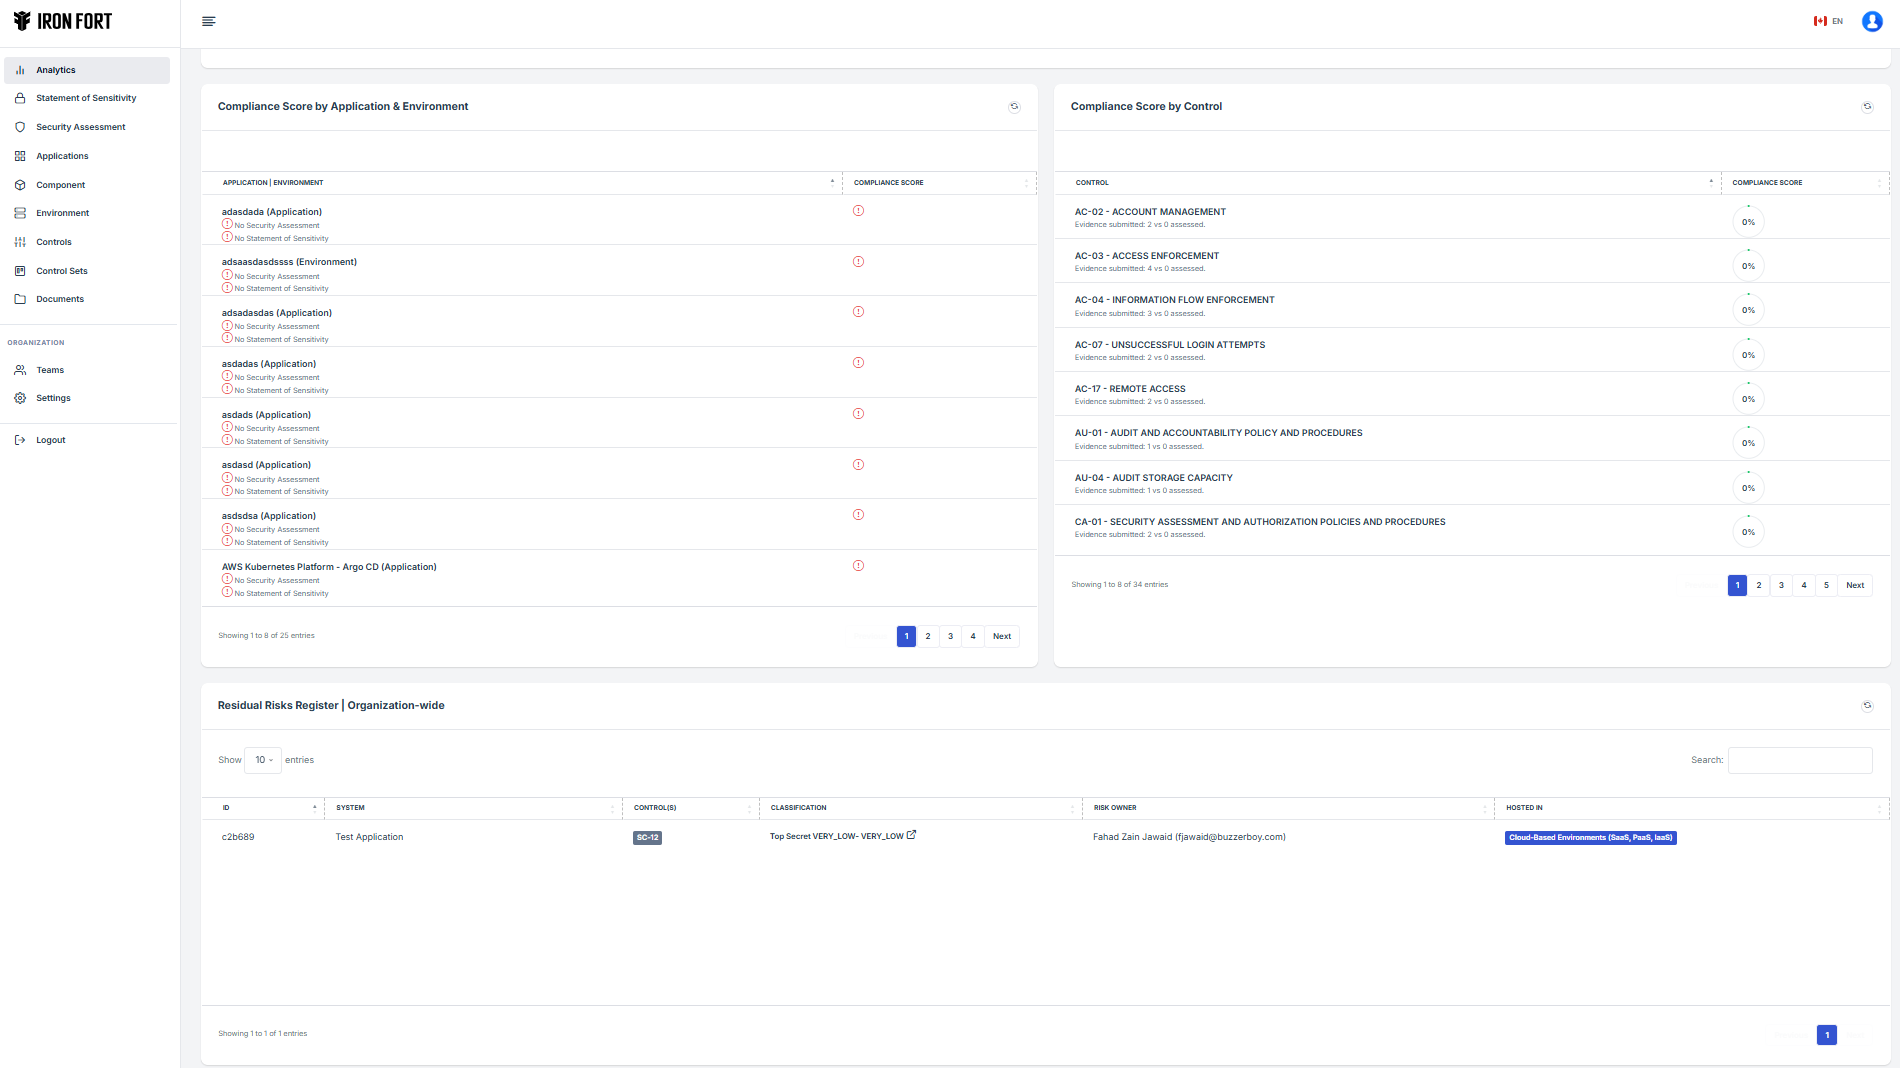Screen dimensions: 1900x1068
Task: Click the SC-12 control badge
Action: [x=647, y=838]
